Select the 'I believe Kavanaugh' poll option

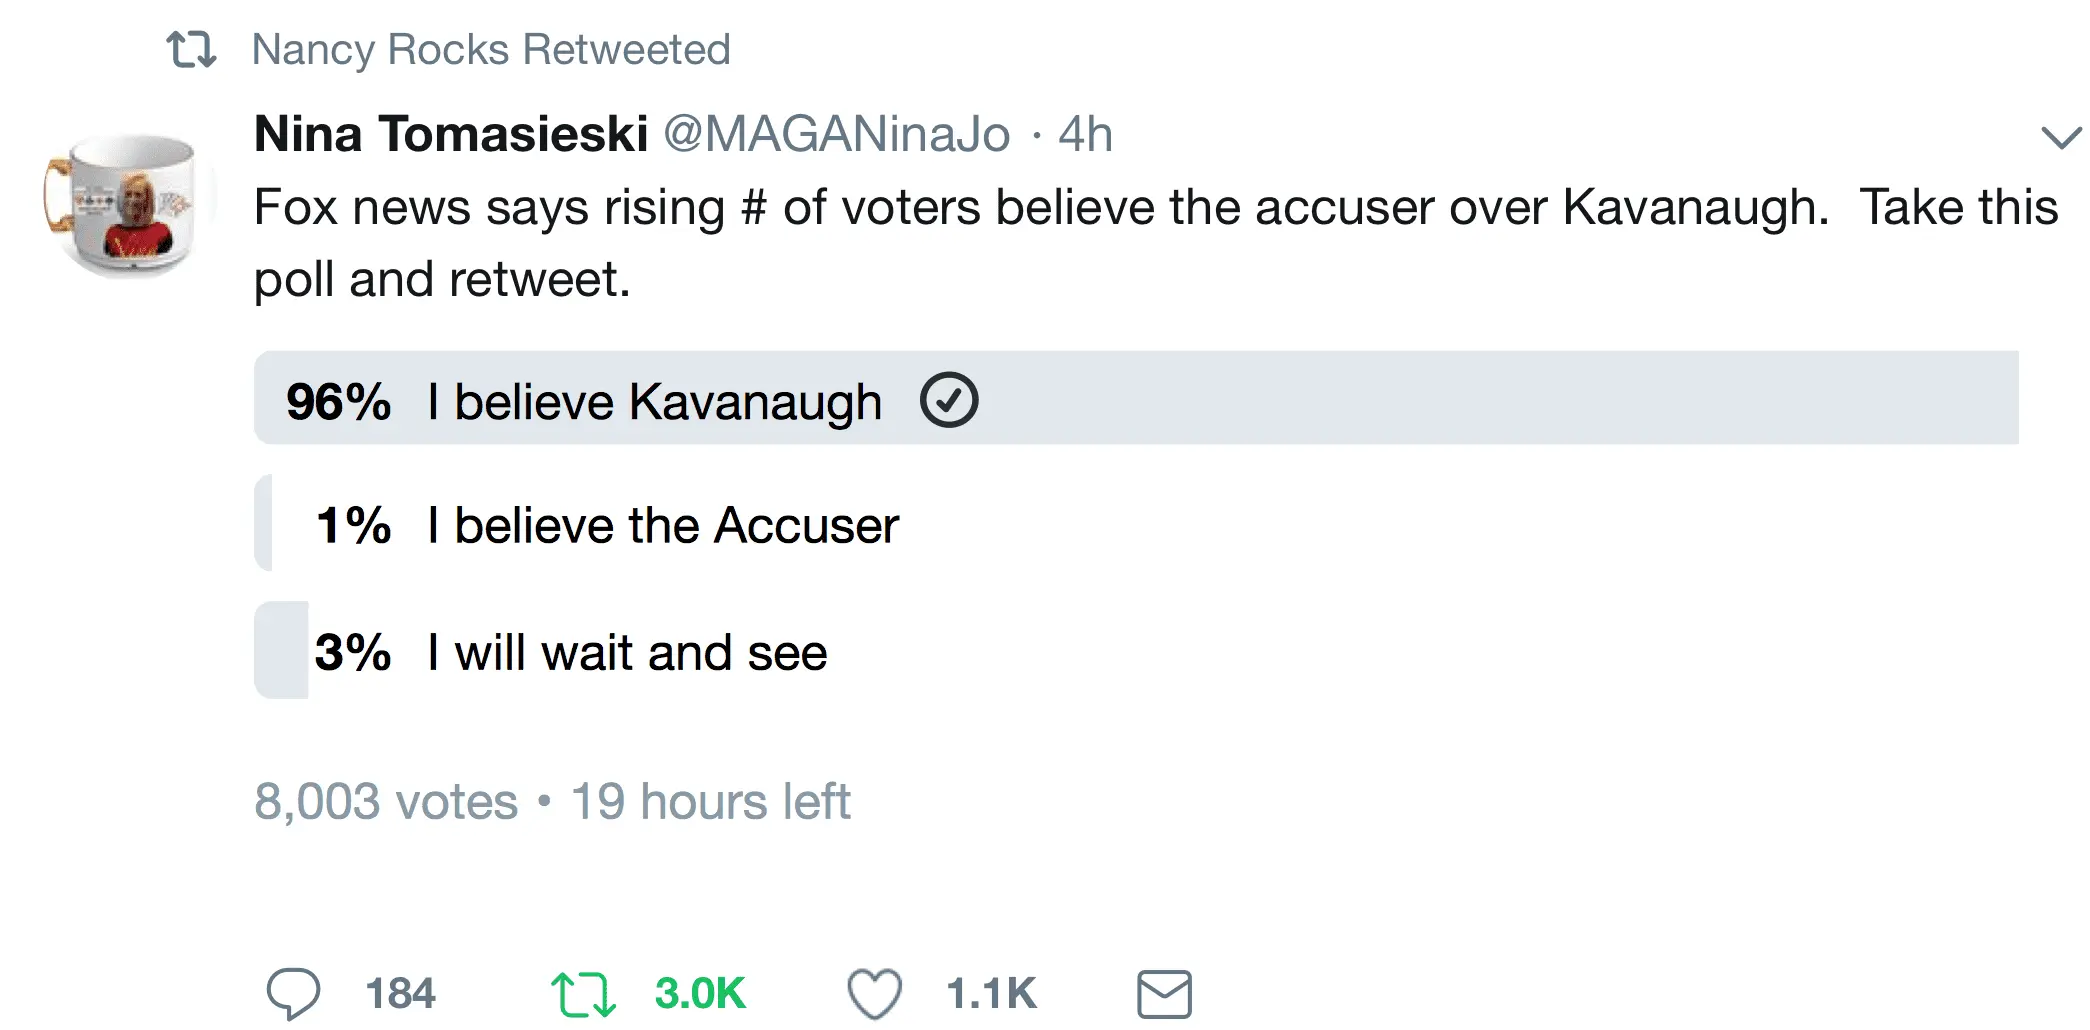tap(655, 402)
